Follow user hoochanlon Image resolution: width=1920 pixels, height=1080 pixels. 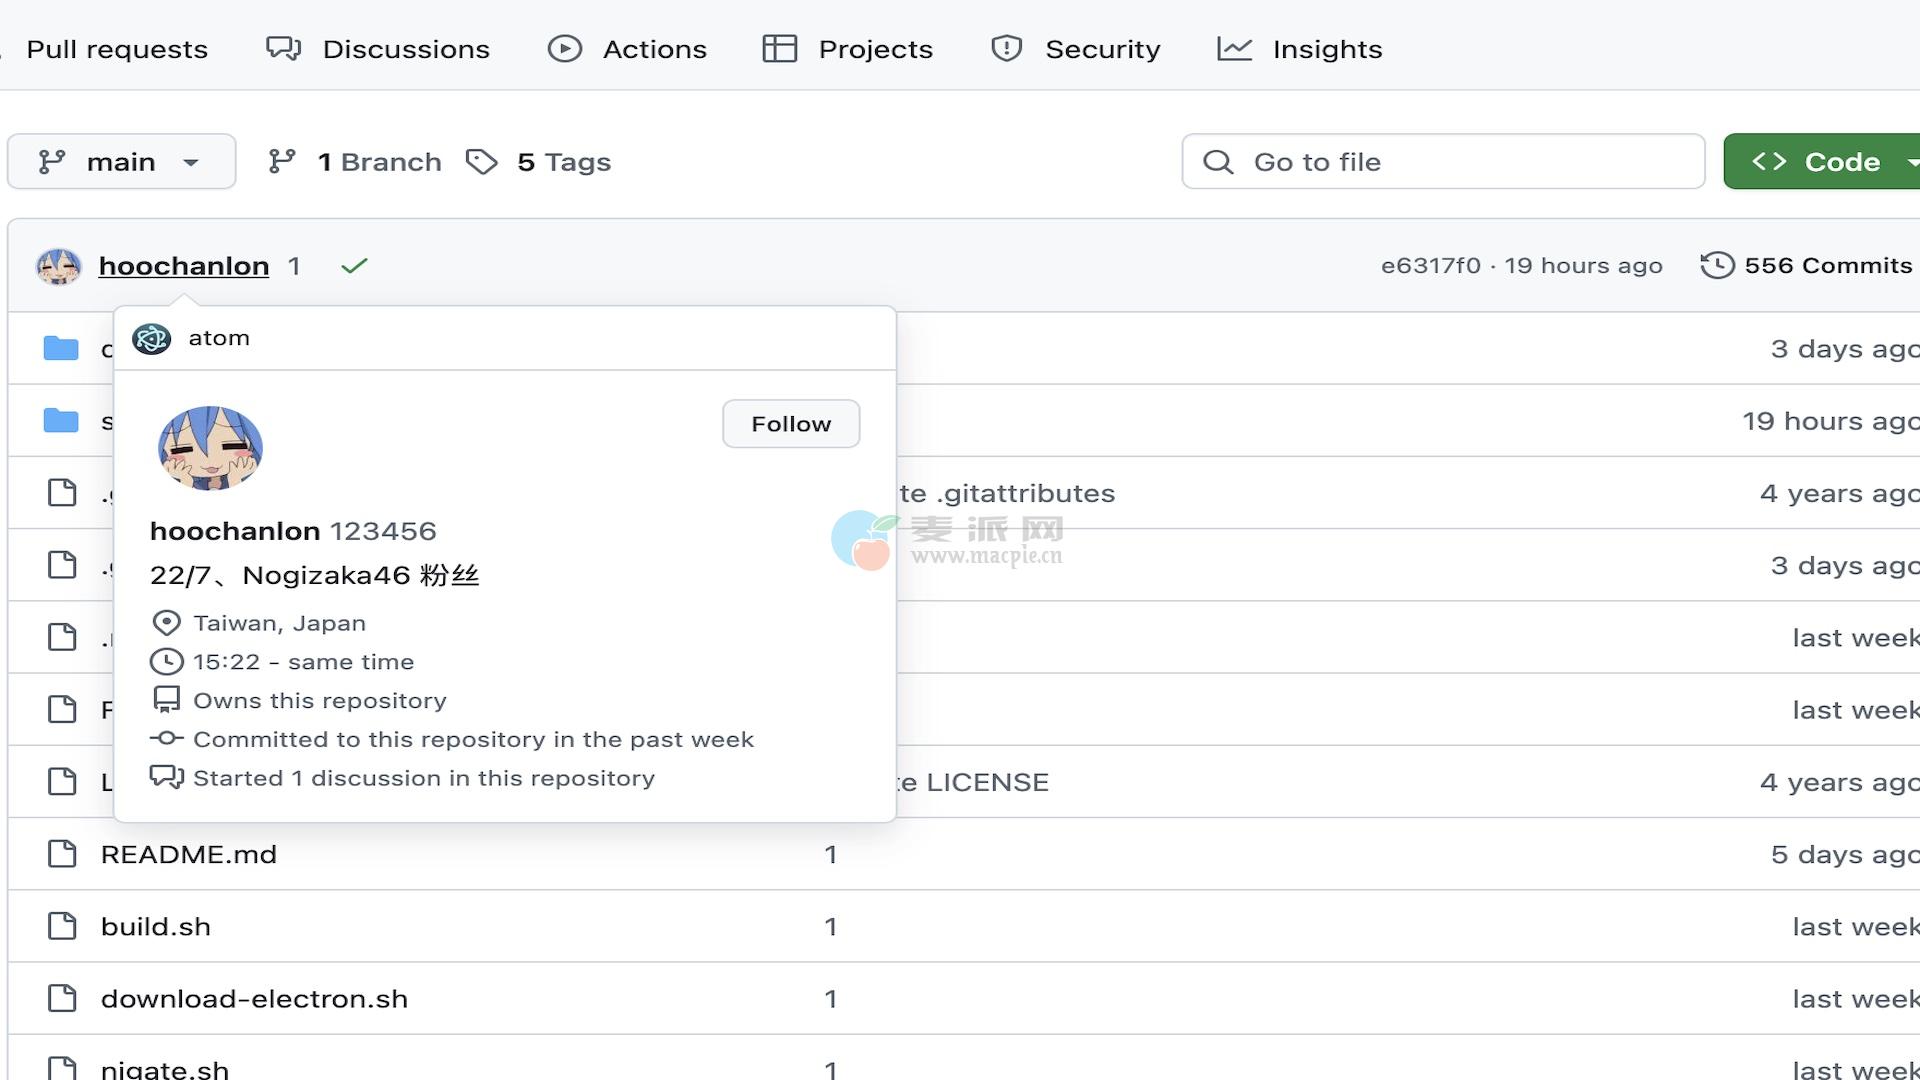coord(790,424)
